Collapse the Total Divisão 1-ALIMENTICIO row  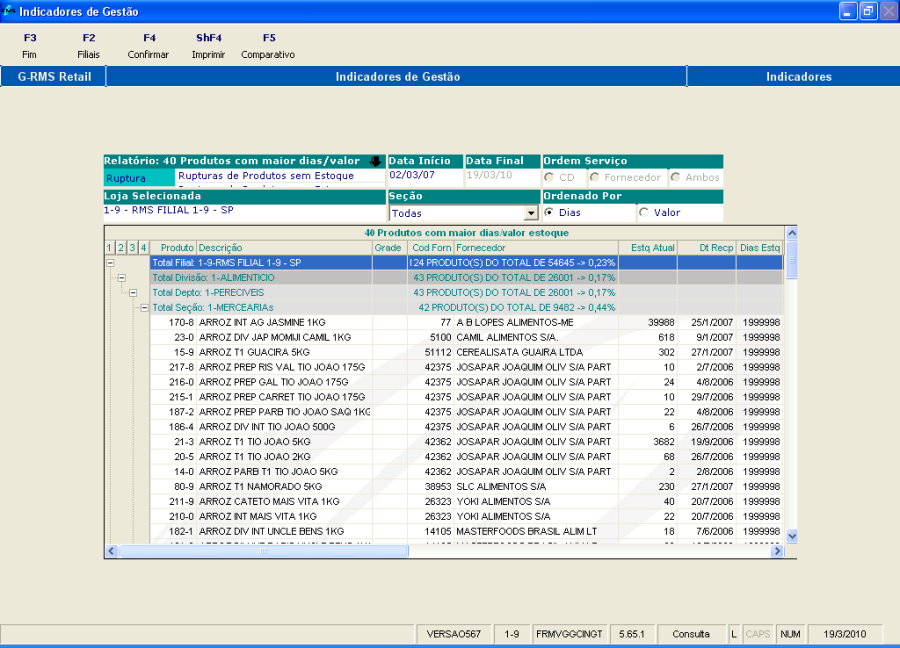tap(121, 277)
